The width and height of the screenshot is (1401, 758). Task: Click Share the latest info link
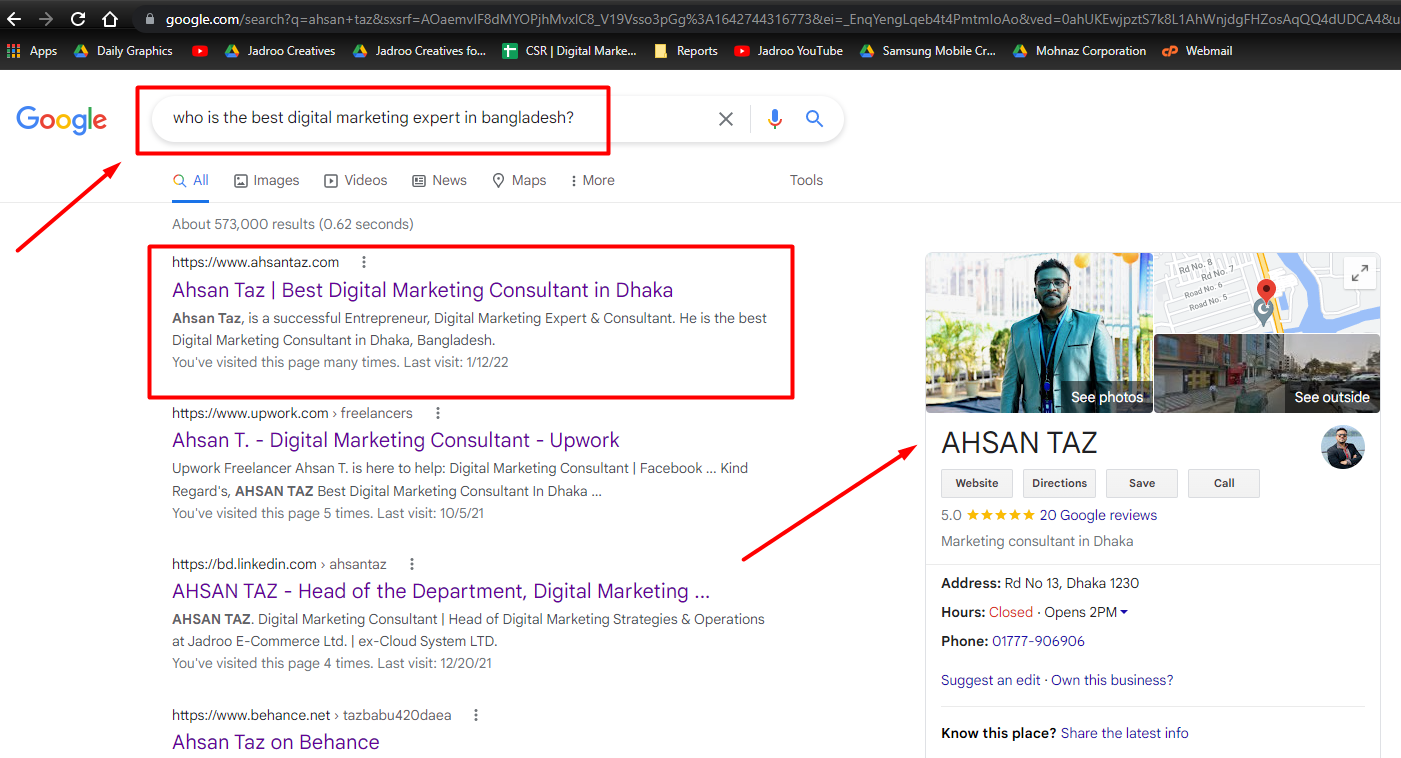(x=1125, y=733)
